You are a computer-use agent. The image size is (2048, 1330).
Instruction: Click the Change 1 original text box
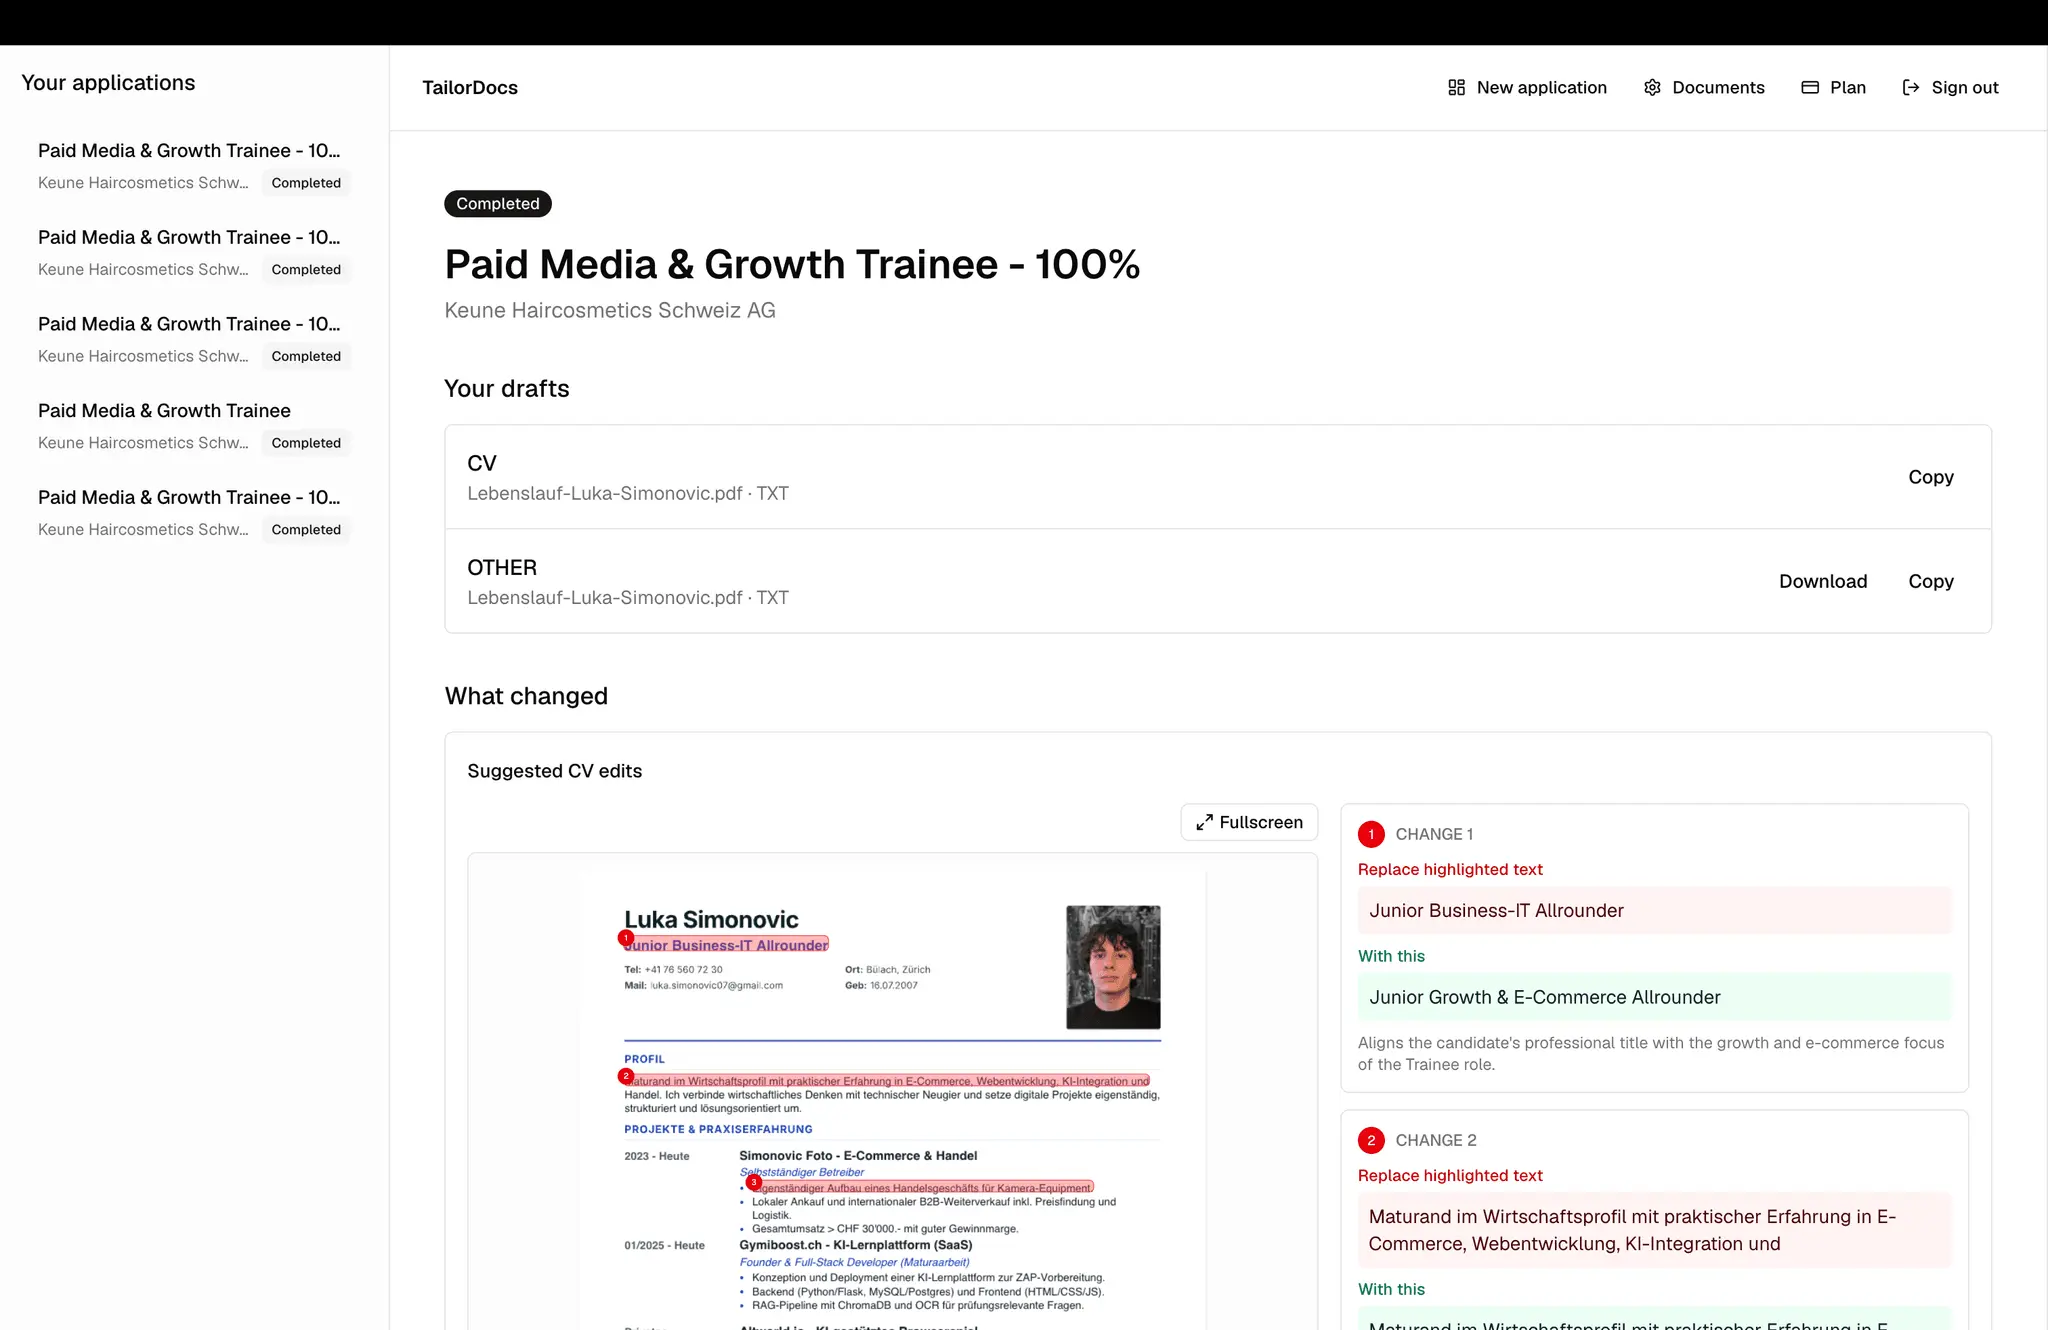[x=1654, y=910]
